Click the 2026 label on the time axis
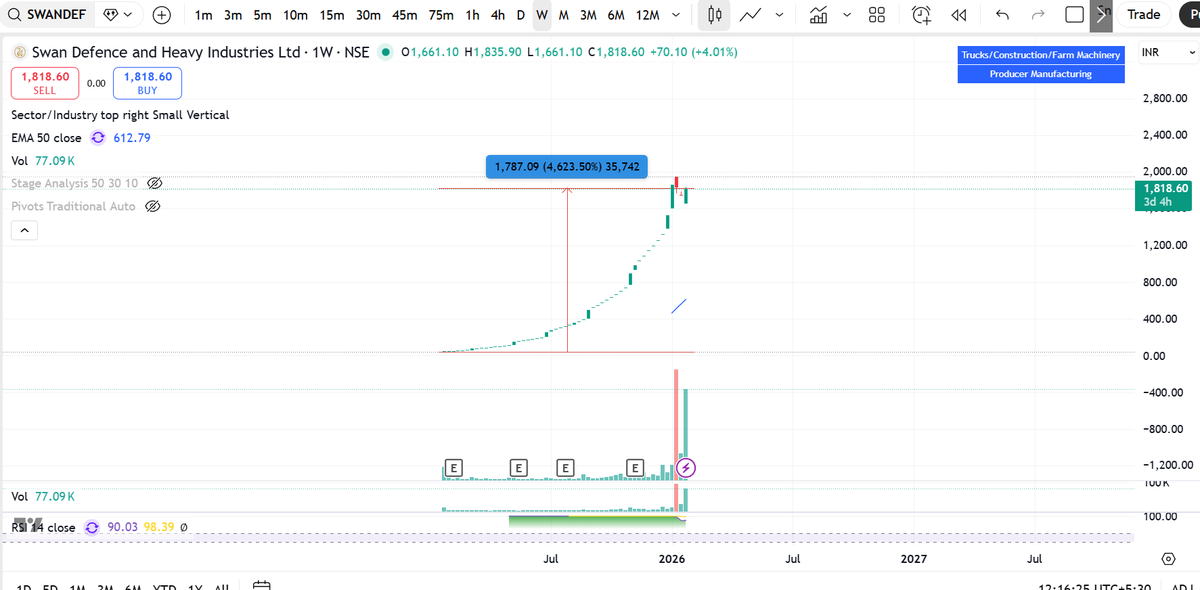The width and height of the screenshot is (1200, 590). coord(671,558)
